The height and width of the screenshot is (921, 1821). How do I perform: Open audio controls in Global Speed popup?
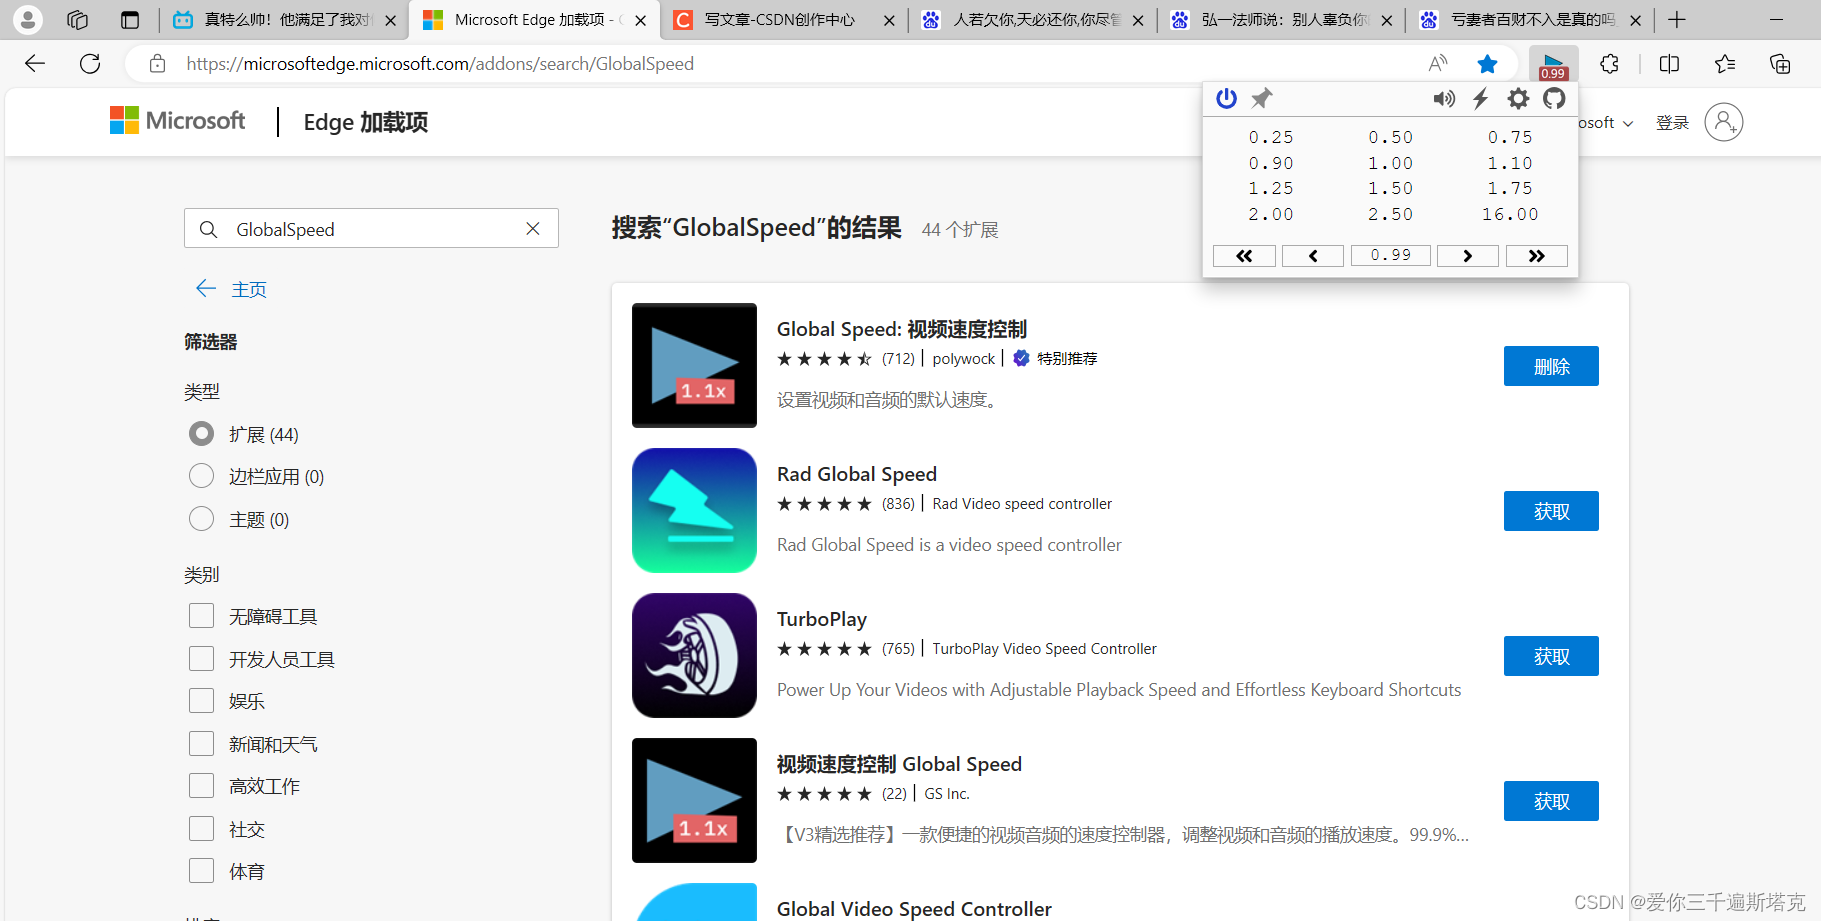pyautogui.click(x=1444, y=98)
